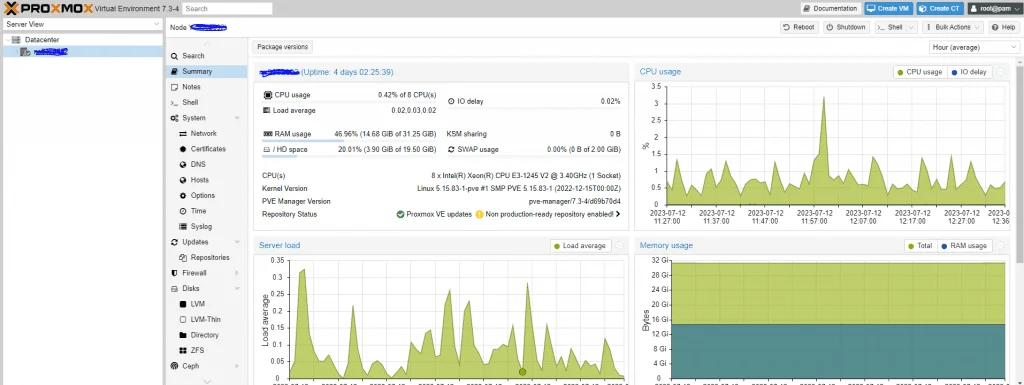This screenshot has height=385, width=1024.
Task: Expand repository status details chevron
Action: 618,214
